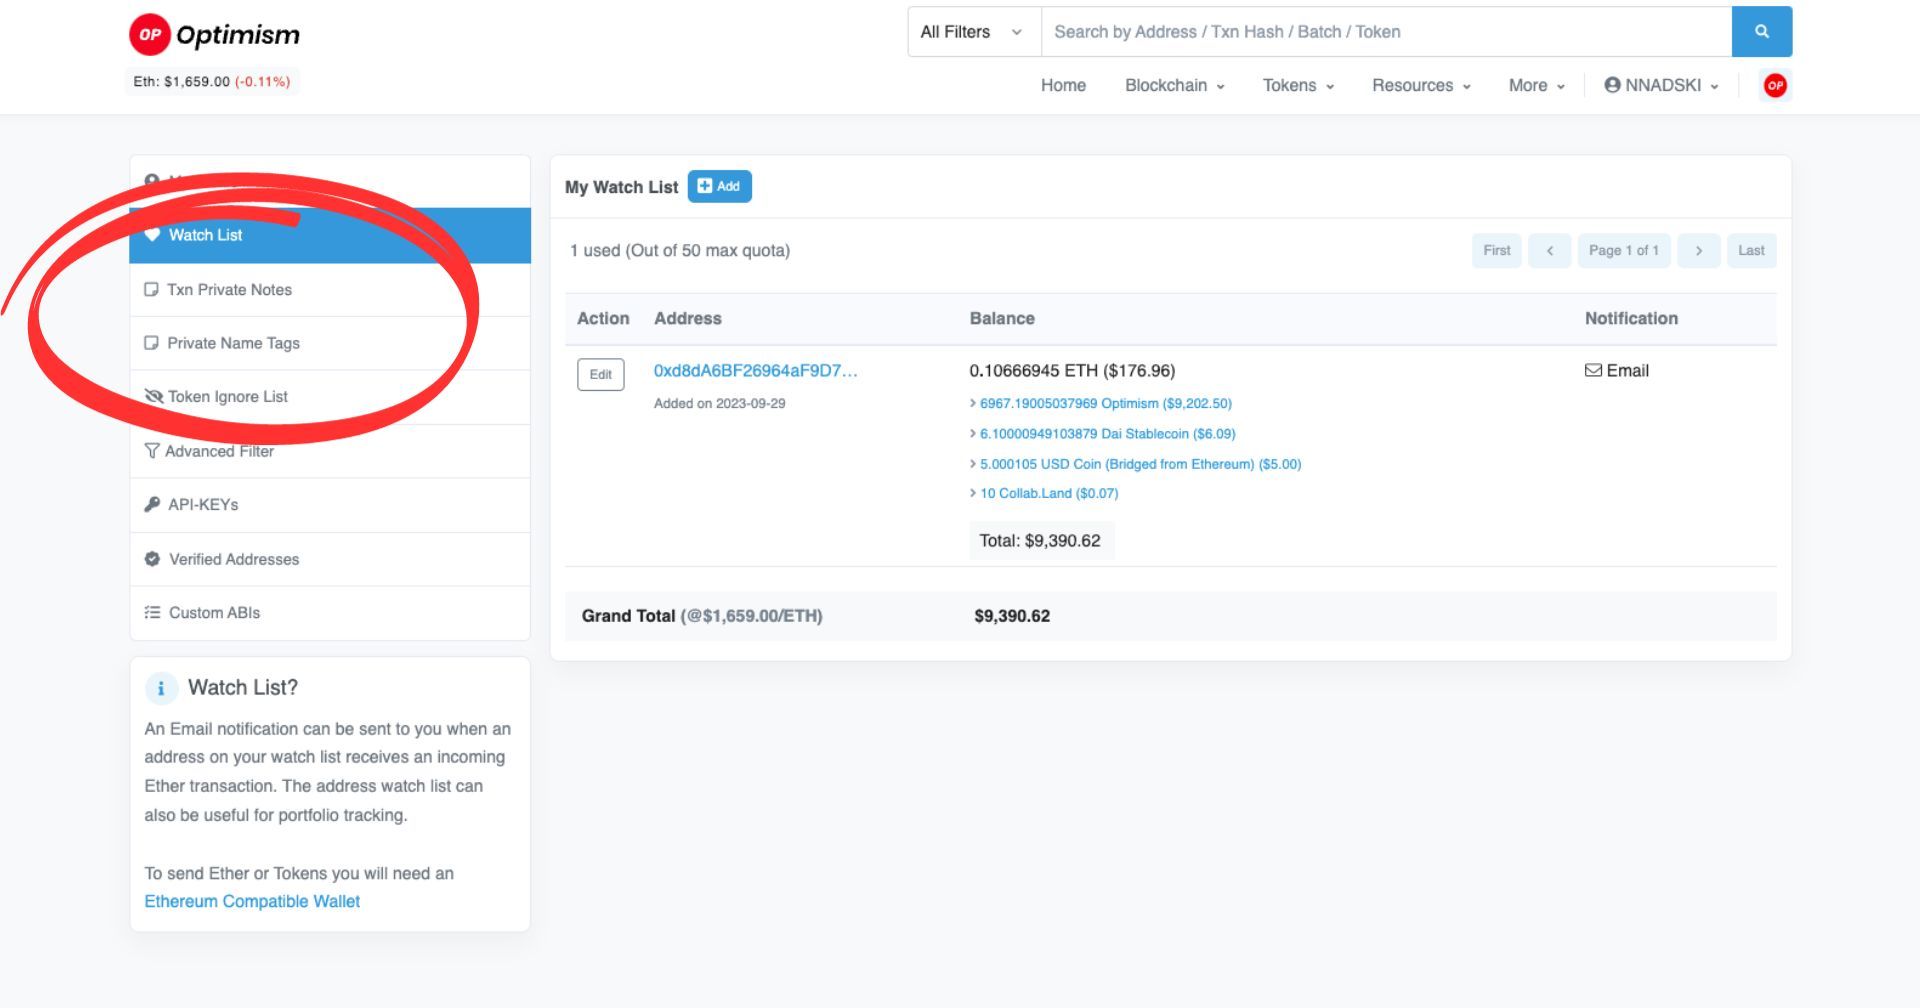Open Private Name Tags in sidebar
The image size is (1920, 1008).
point(330,343)
